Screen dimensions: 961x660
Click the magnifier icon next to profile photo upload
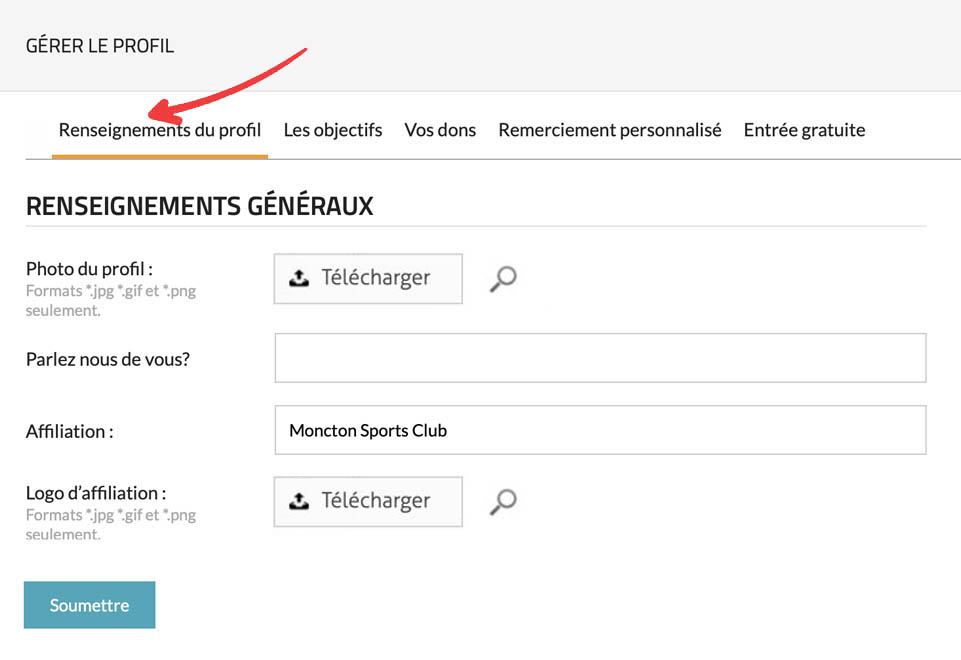point(503,279)
